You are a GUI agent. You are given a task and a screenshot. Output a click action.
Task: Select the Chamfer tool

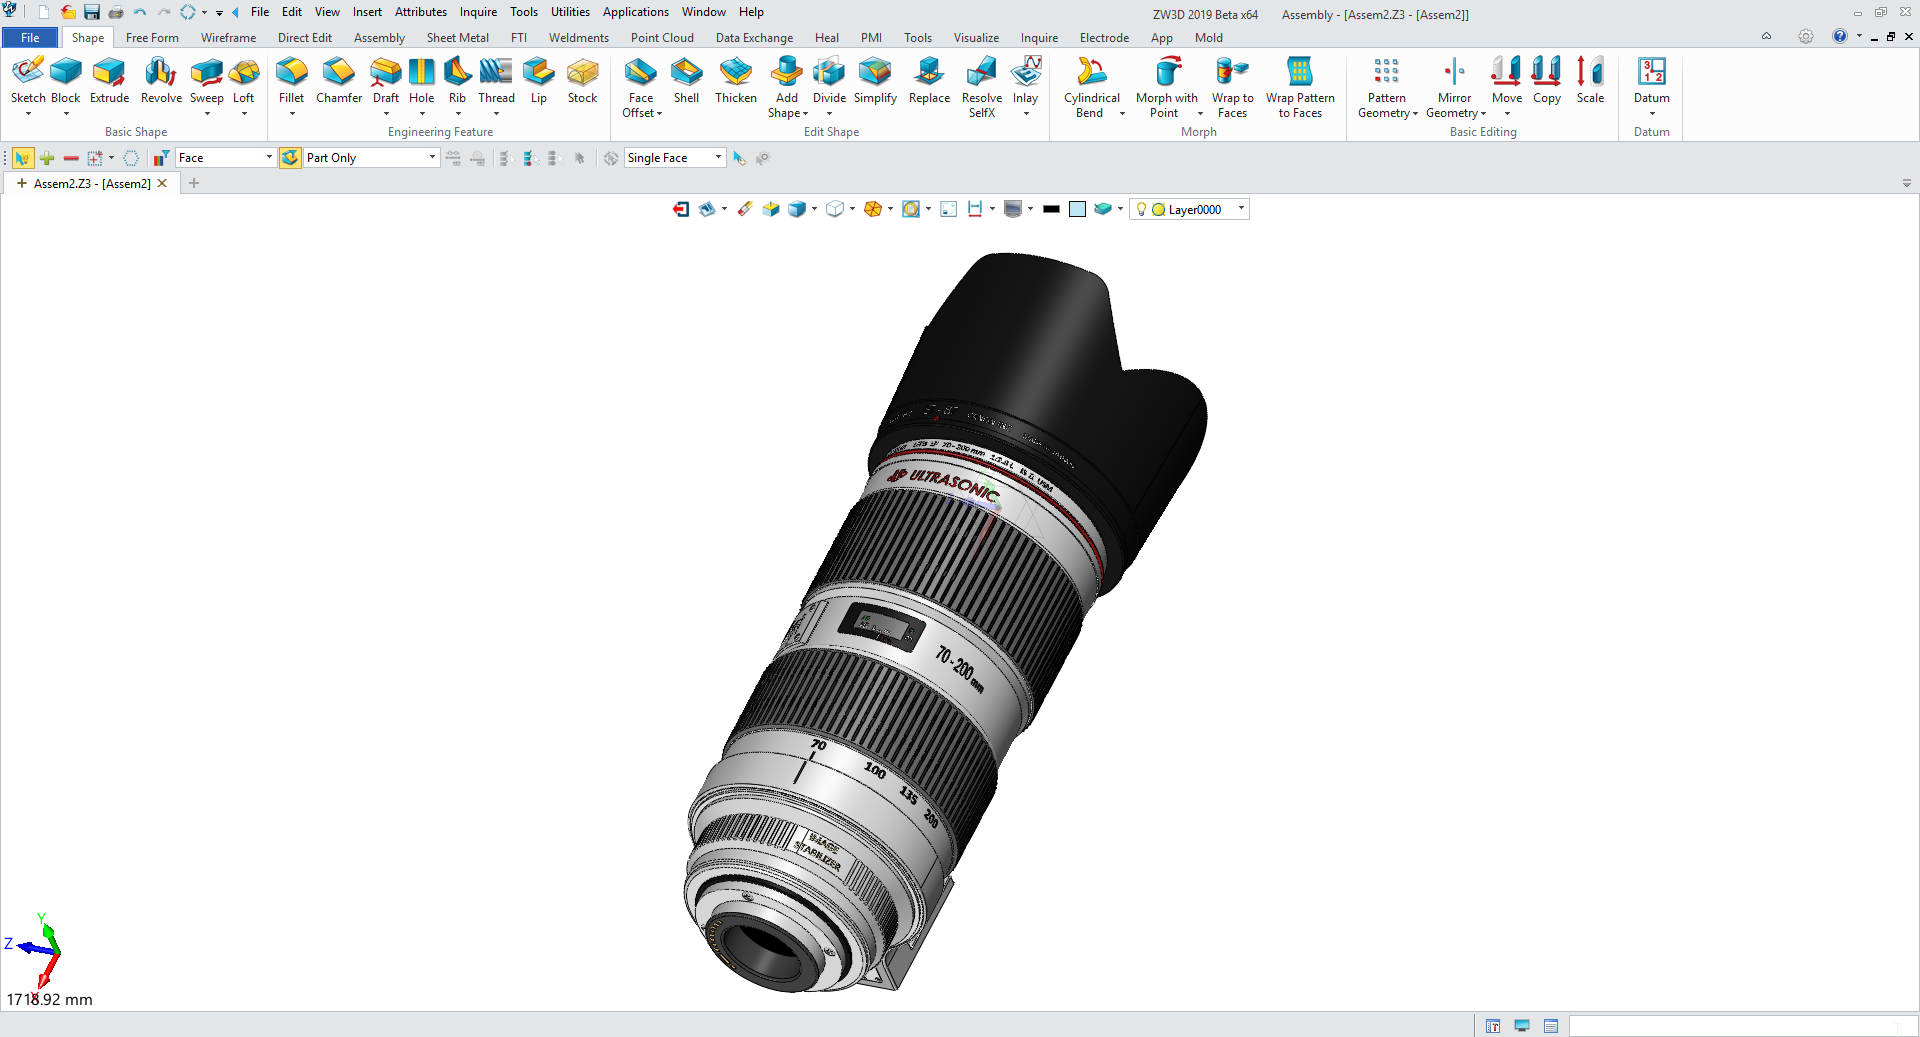coord(339,80)
